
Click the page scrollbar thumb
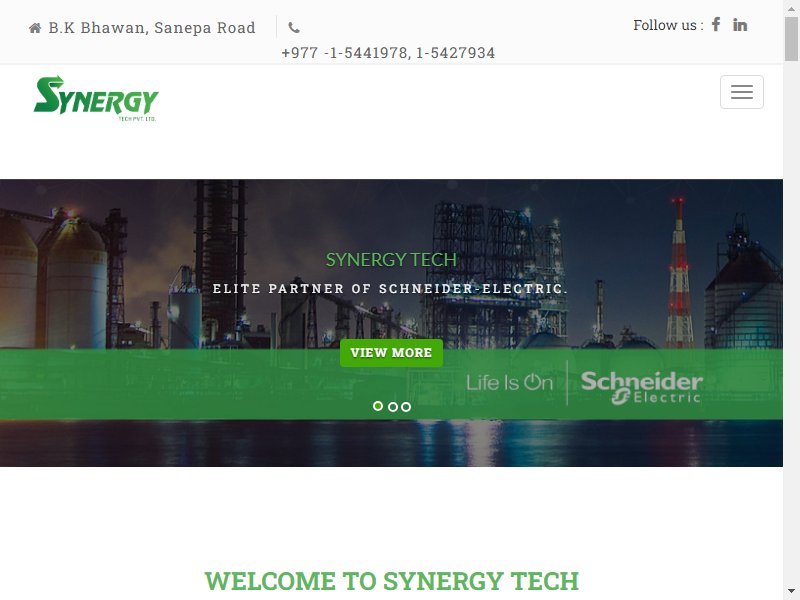(791, 38)
